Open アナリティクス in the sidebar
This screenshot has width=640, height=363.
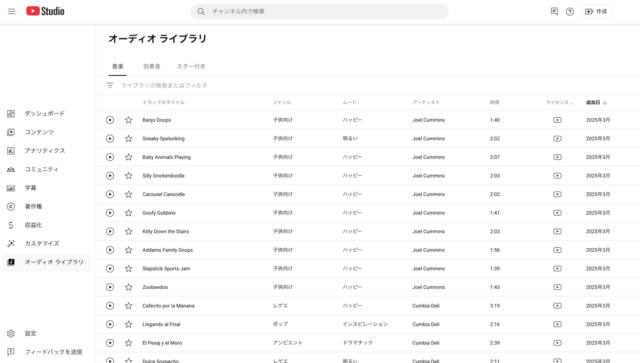46,151
